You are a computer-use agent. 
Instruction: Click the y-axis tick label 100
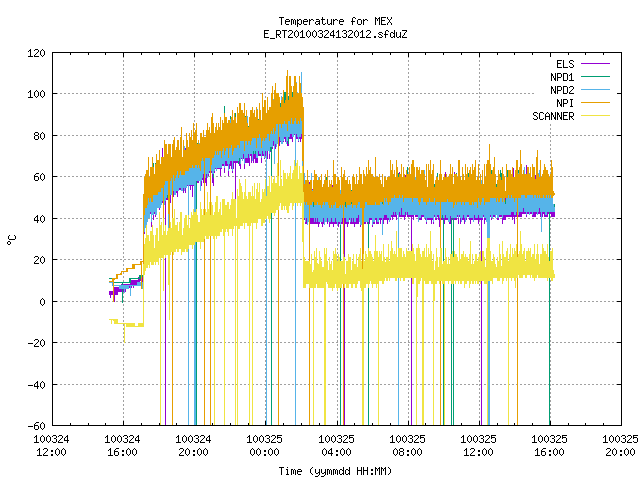point(36,94)
